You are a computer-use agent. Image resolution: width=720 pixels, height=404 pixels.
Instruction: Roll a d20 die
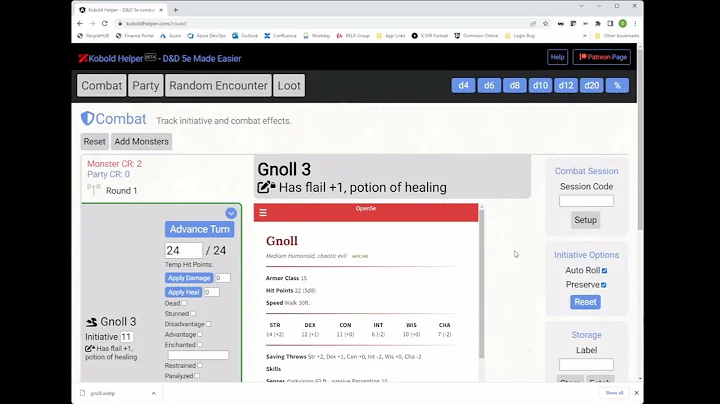591,85
